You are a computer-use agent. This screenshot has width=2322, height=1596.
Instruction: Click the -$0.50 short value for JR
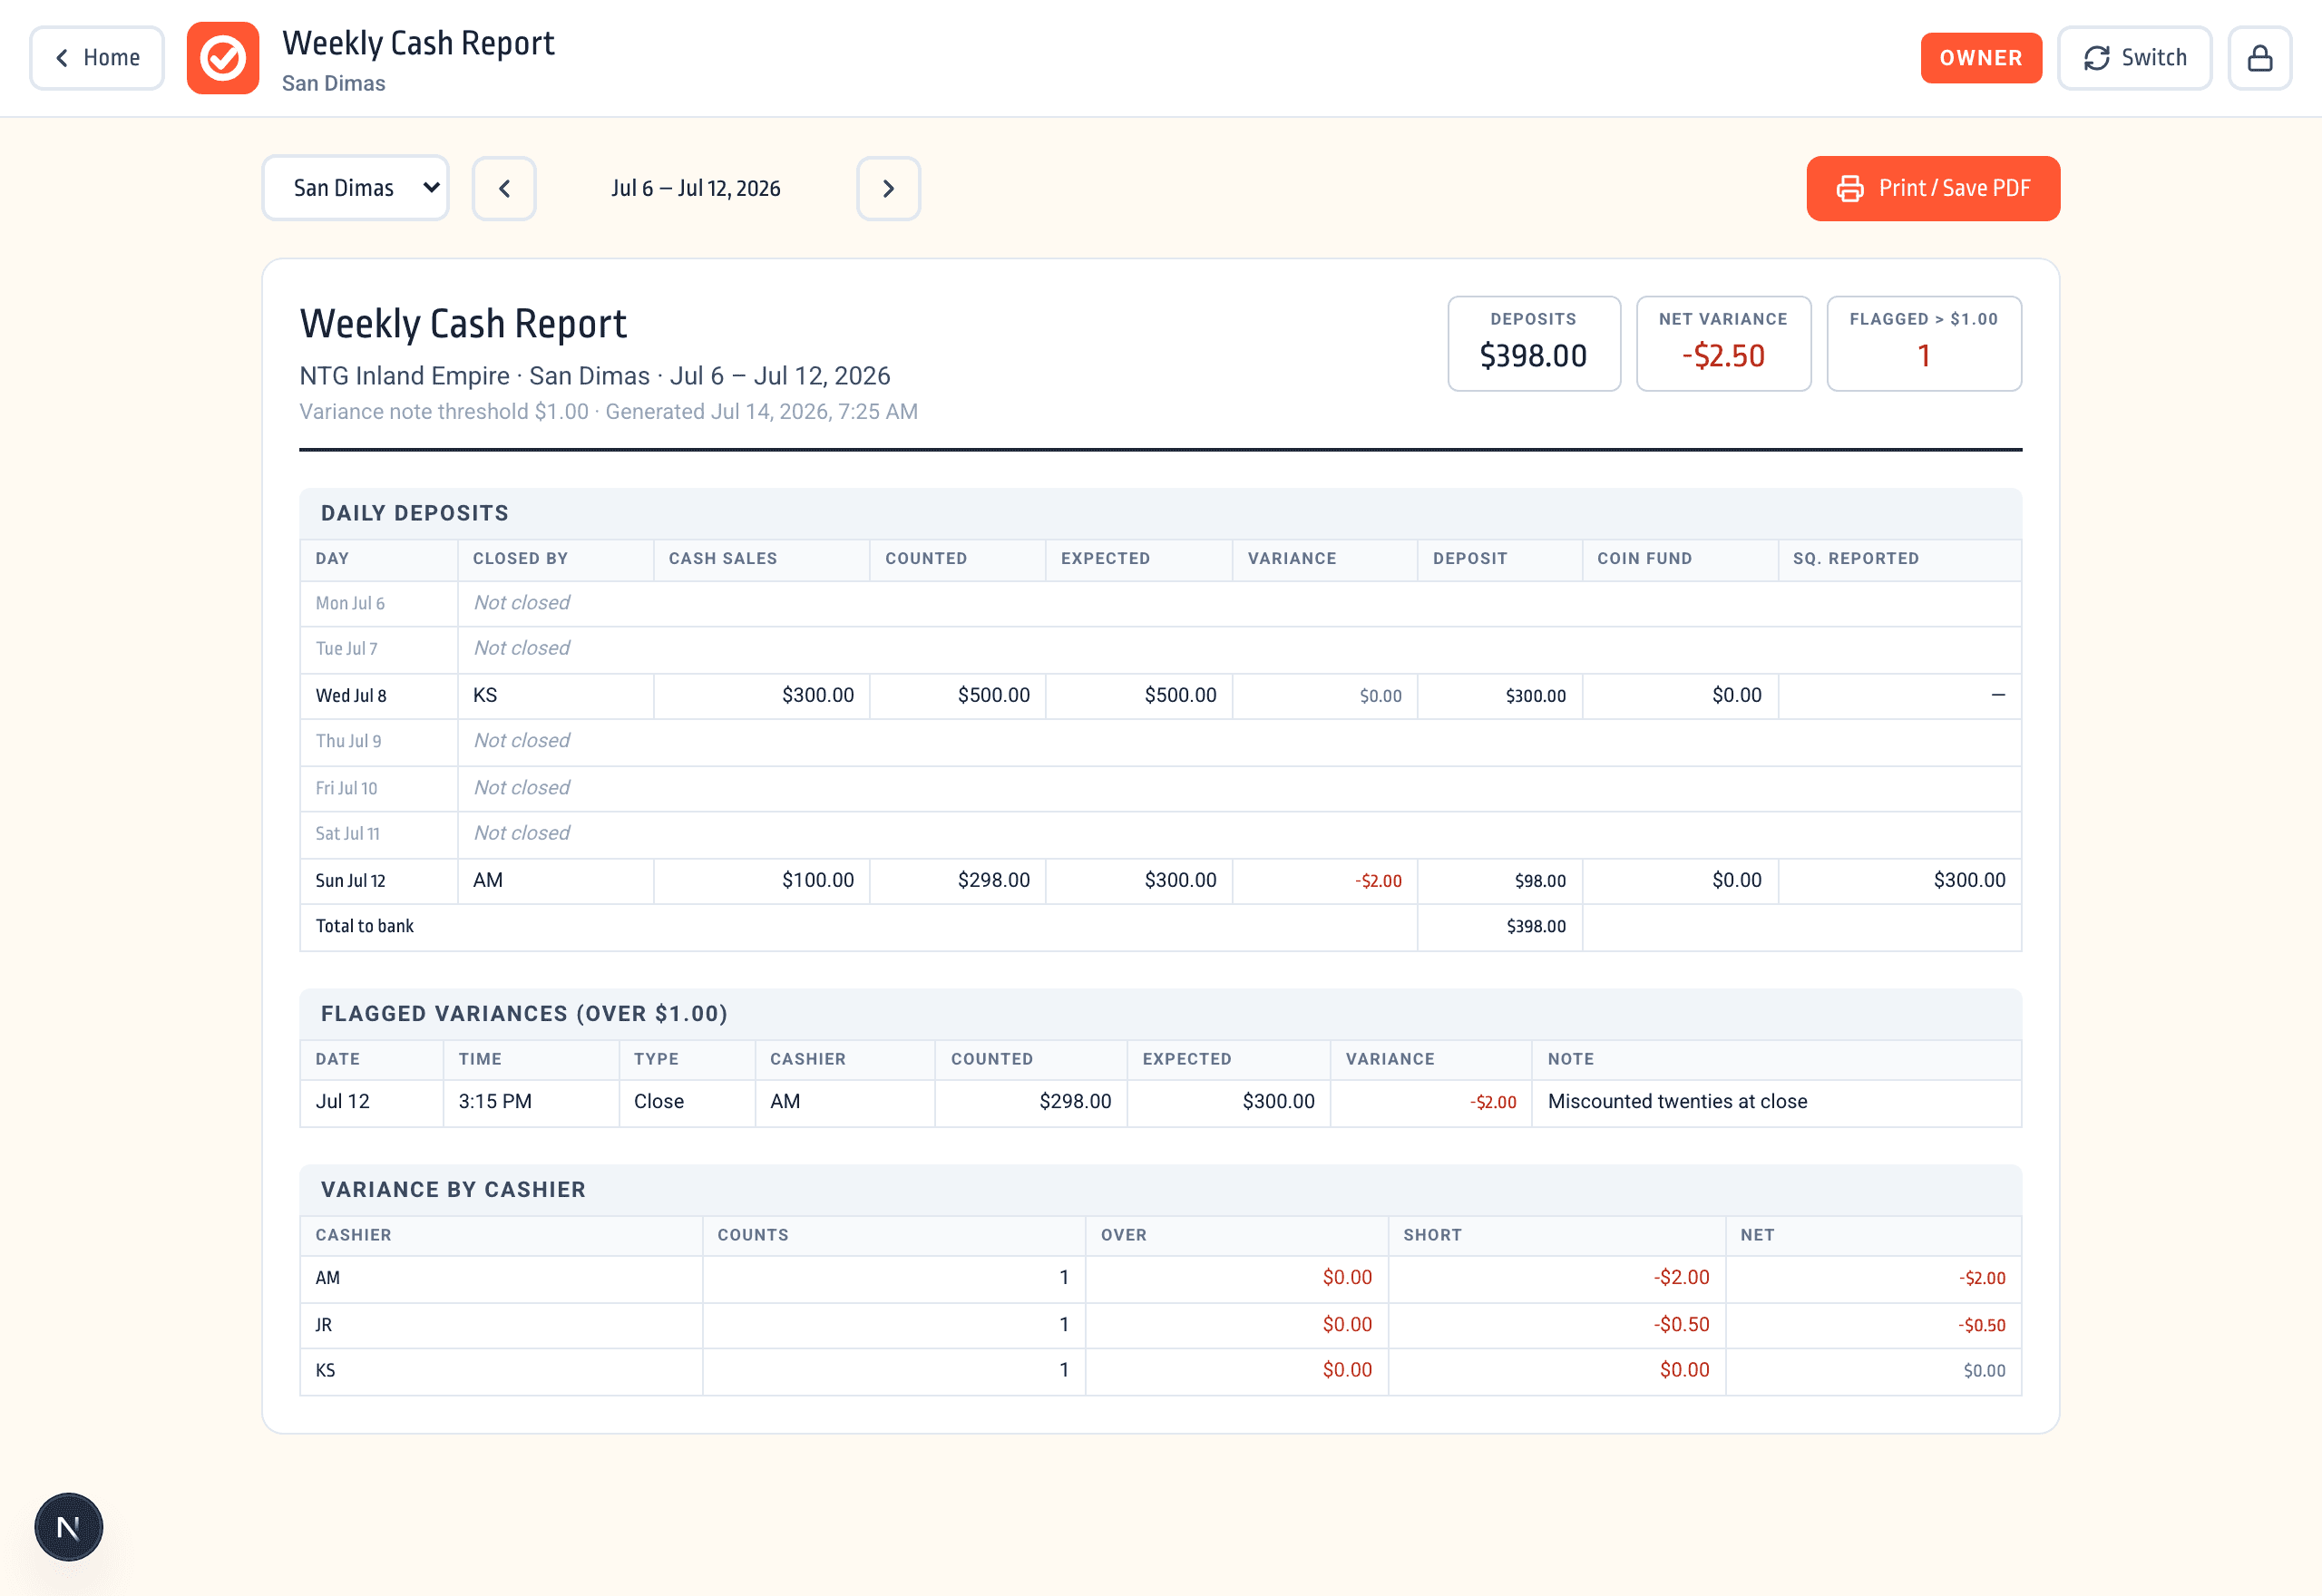coord(1681,1324)
